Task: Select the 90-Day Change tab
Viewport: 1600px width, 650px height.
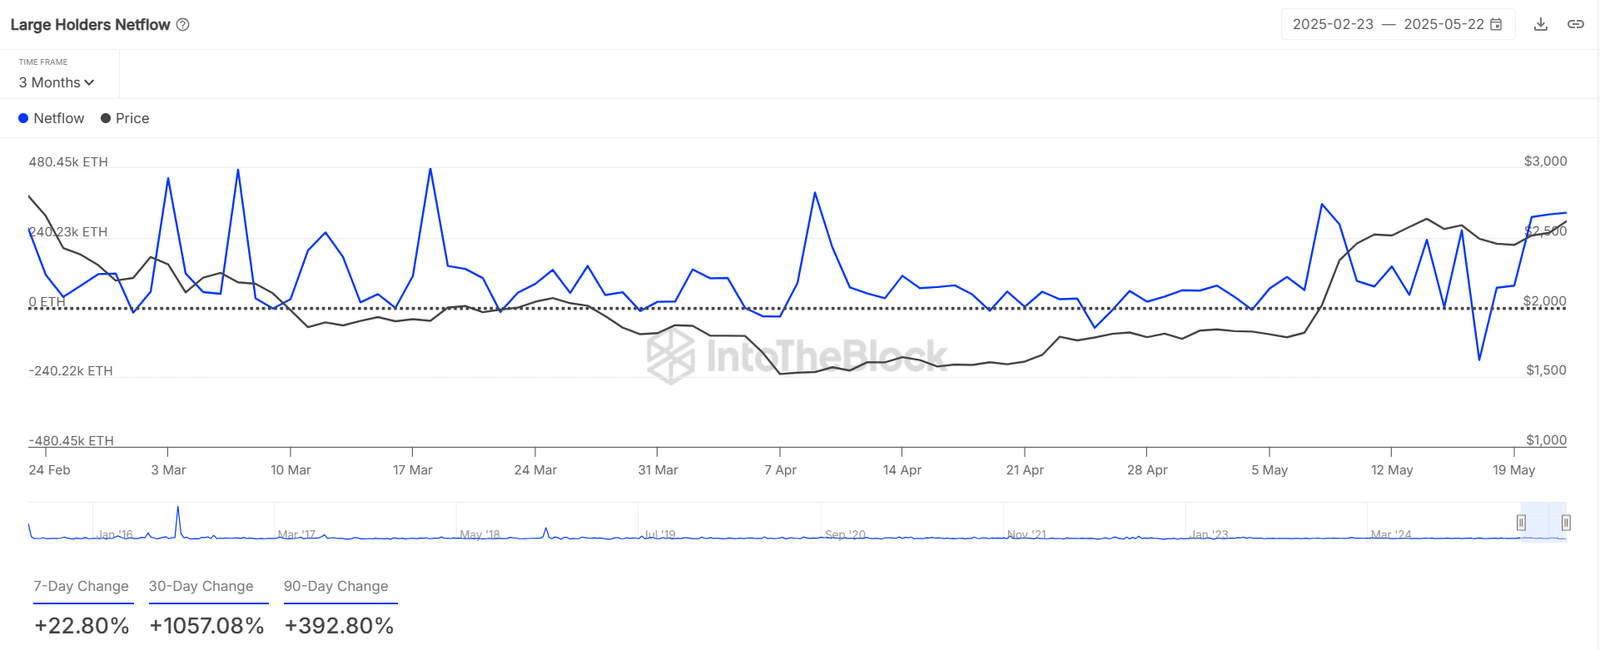Action: tap(336, 586)
